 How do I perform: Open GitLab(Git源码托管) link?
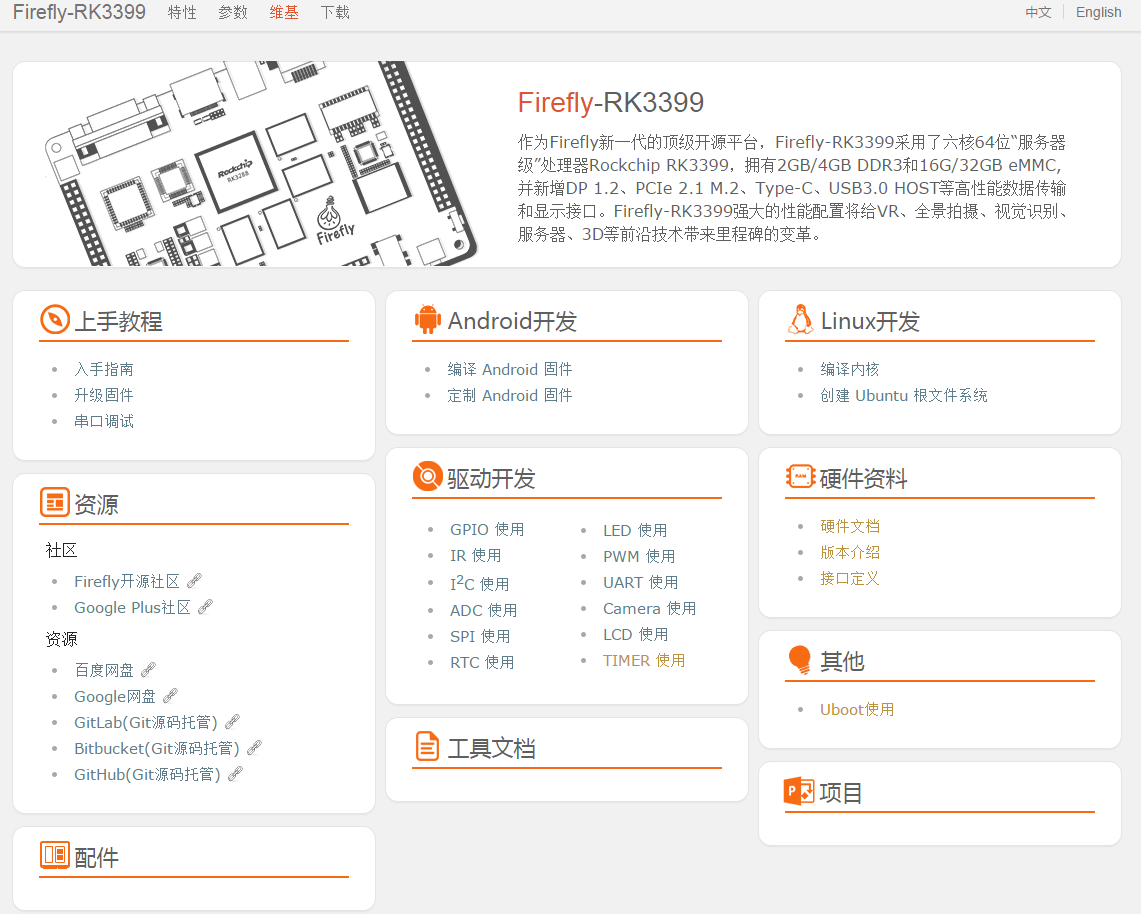pyautogui.click(x=146, y=722)
